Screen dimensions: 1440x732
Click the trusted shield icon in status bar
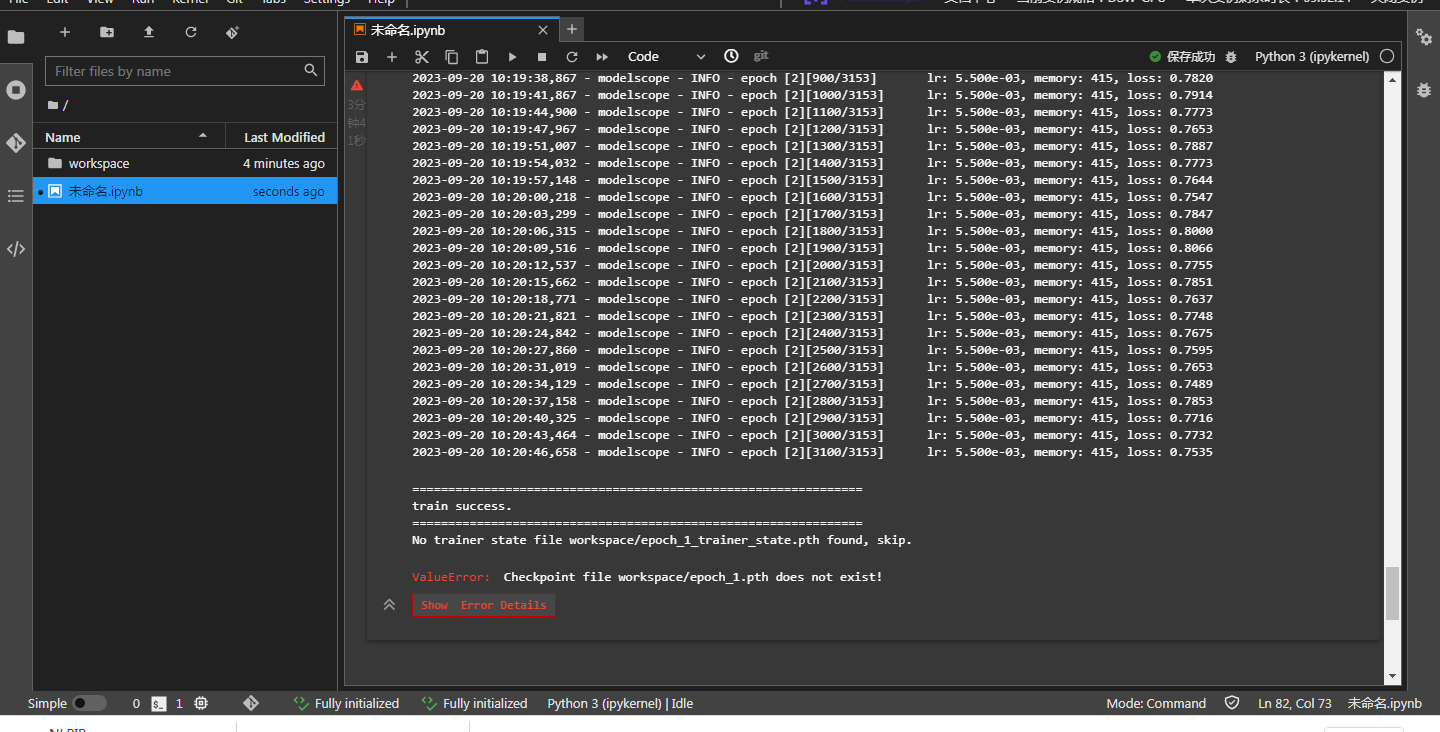1232,704
